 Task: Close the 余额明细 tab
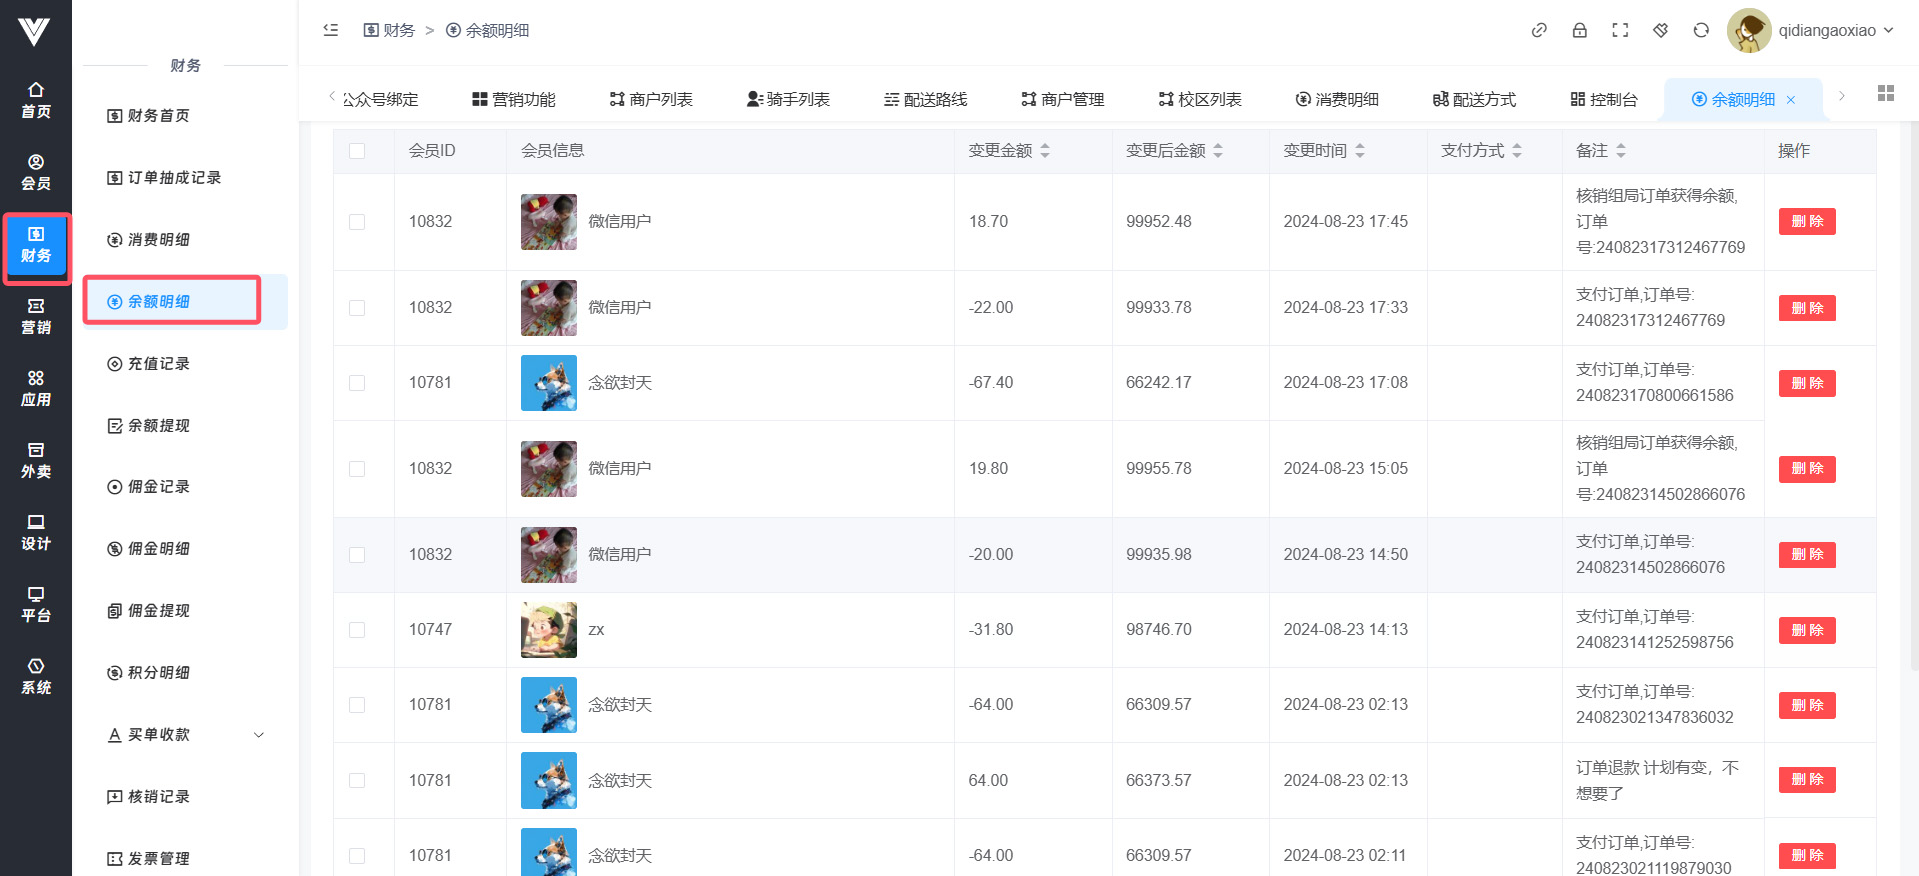tap(1791, 100)
